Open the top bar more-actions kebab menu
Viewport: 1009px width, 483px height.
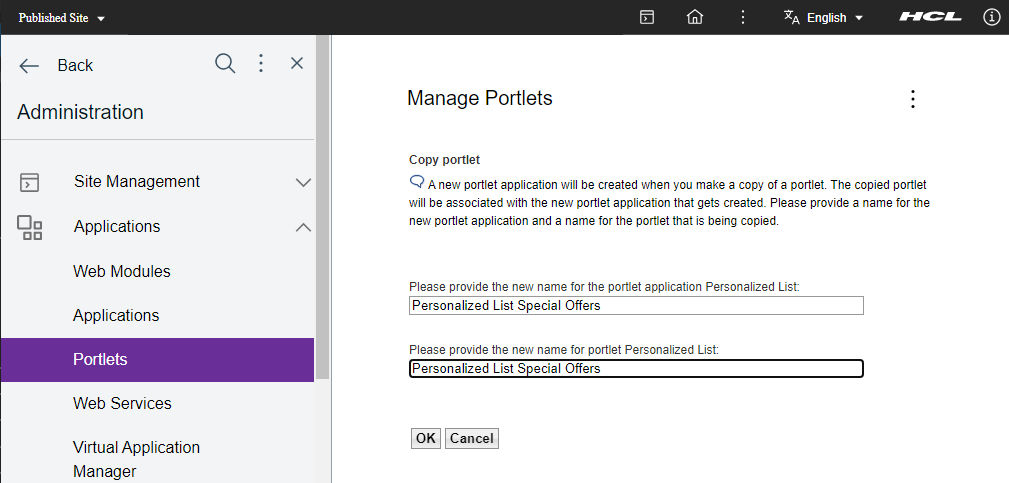743,17
